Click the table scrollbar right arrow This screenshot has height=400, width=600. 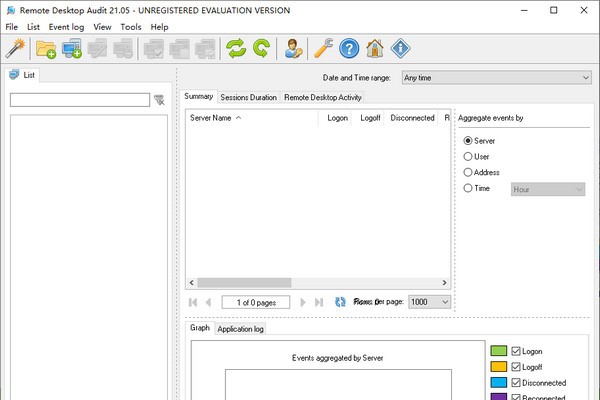[x=444, y=282]
